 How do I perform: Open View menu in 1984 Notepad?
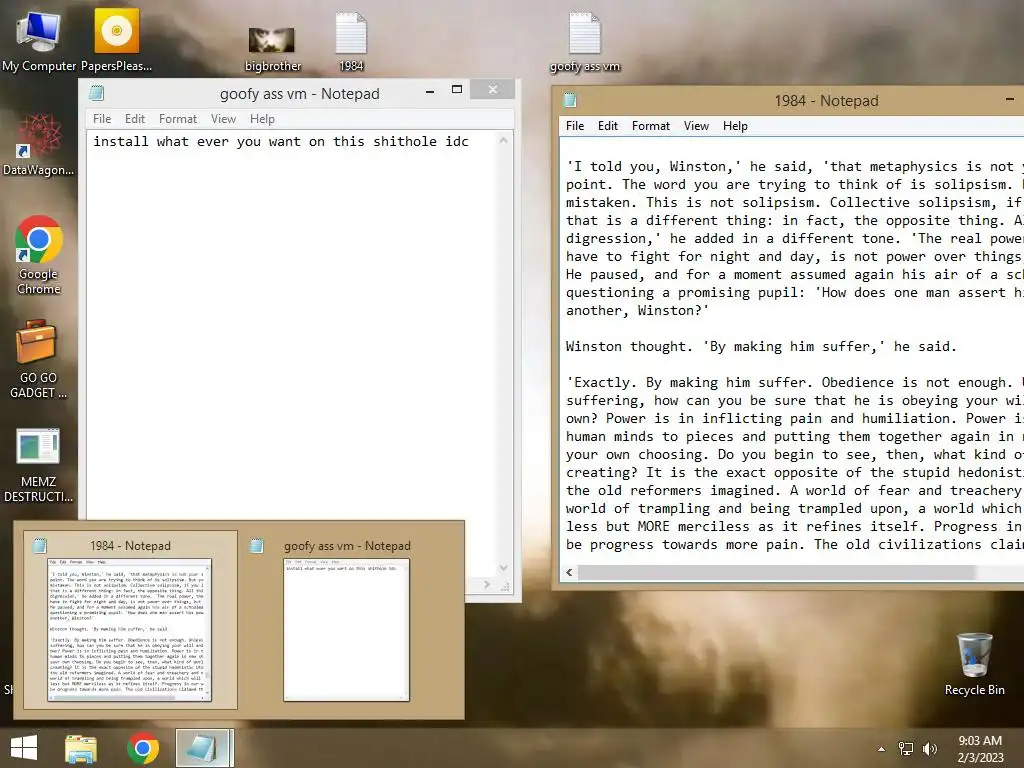pyautogui.click(x=696, y=126)
